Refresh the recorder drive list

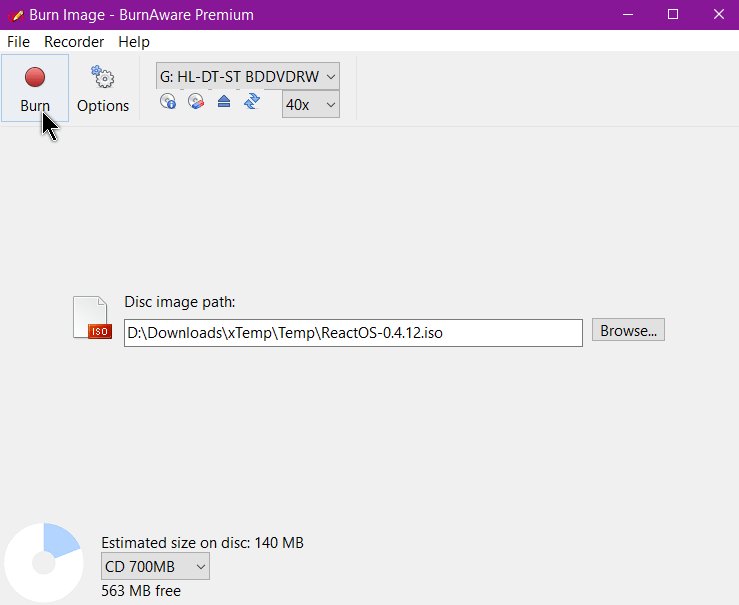tap(252, 101)
